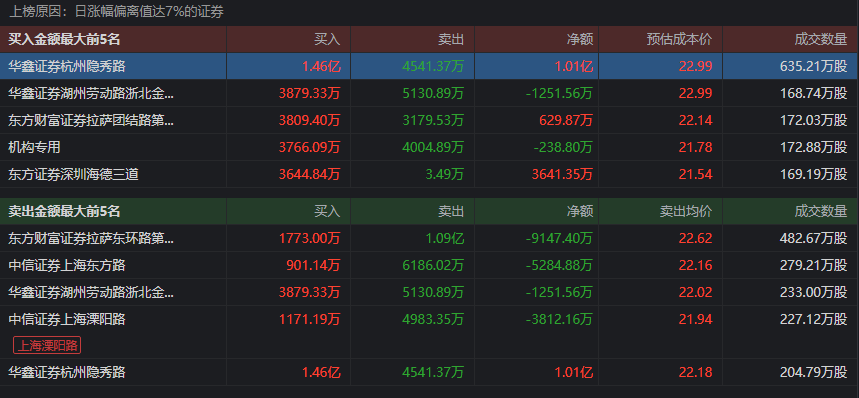Click buy amount 3809.40万
Image resolution: width=859 pixels, height=398 pixels.
(310, 120)
